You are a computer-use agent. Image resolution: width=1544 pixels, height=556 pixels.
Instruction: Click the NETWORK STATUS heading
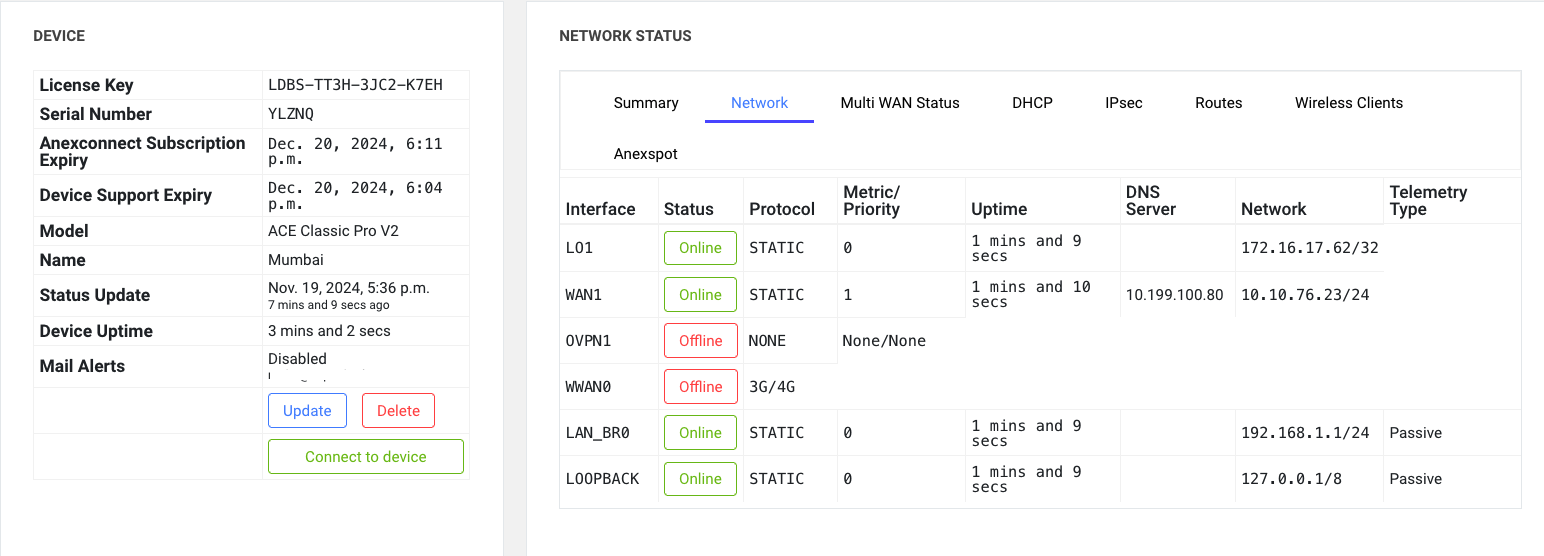pos(625,36)
